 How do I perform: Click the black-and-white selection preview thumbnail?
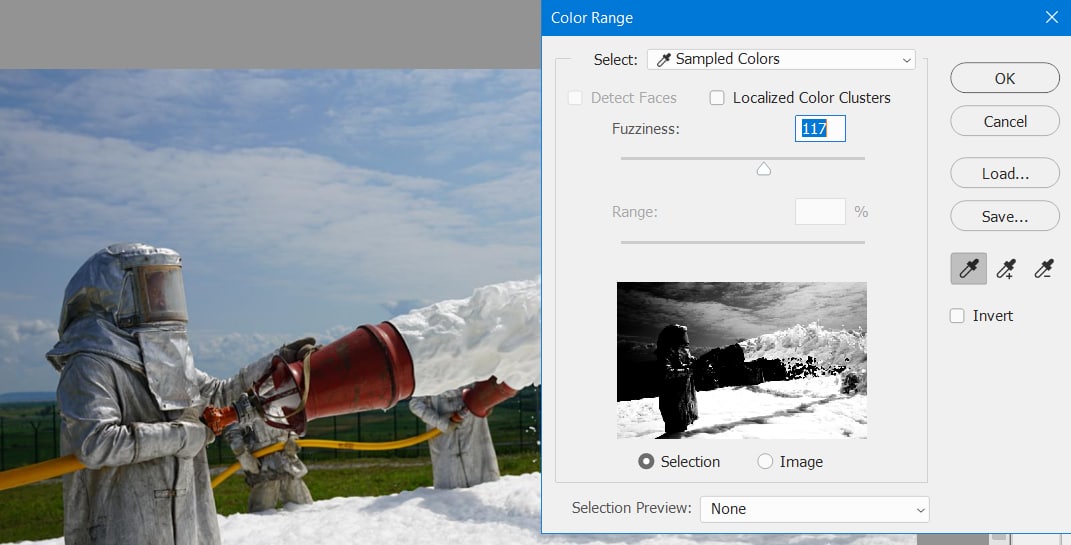742,360
